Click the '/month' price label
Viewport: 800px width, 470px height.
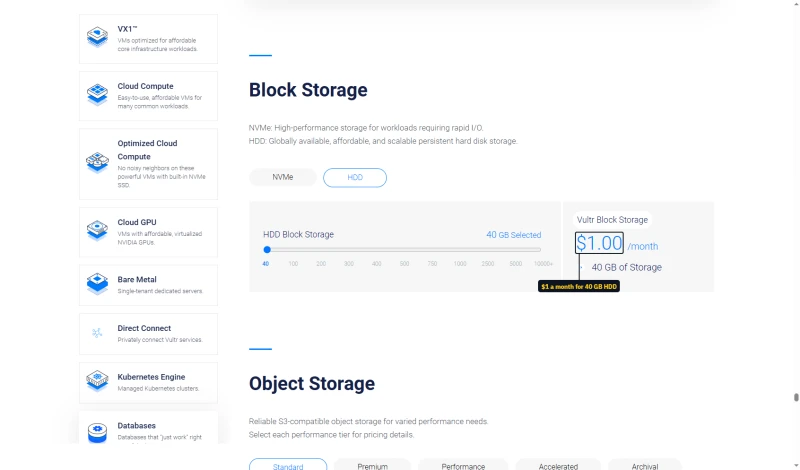[x=643, y=246]
